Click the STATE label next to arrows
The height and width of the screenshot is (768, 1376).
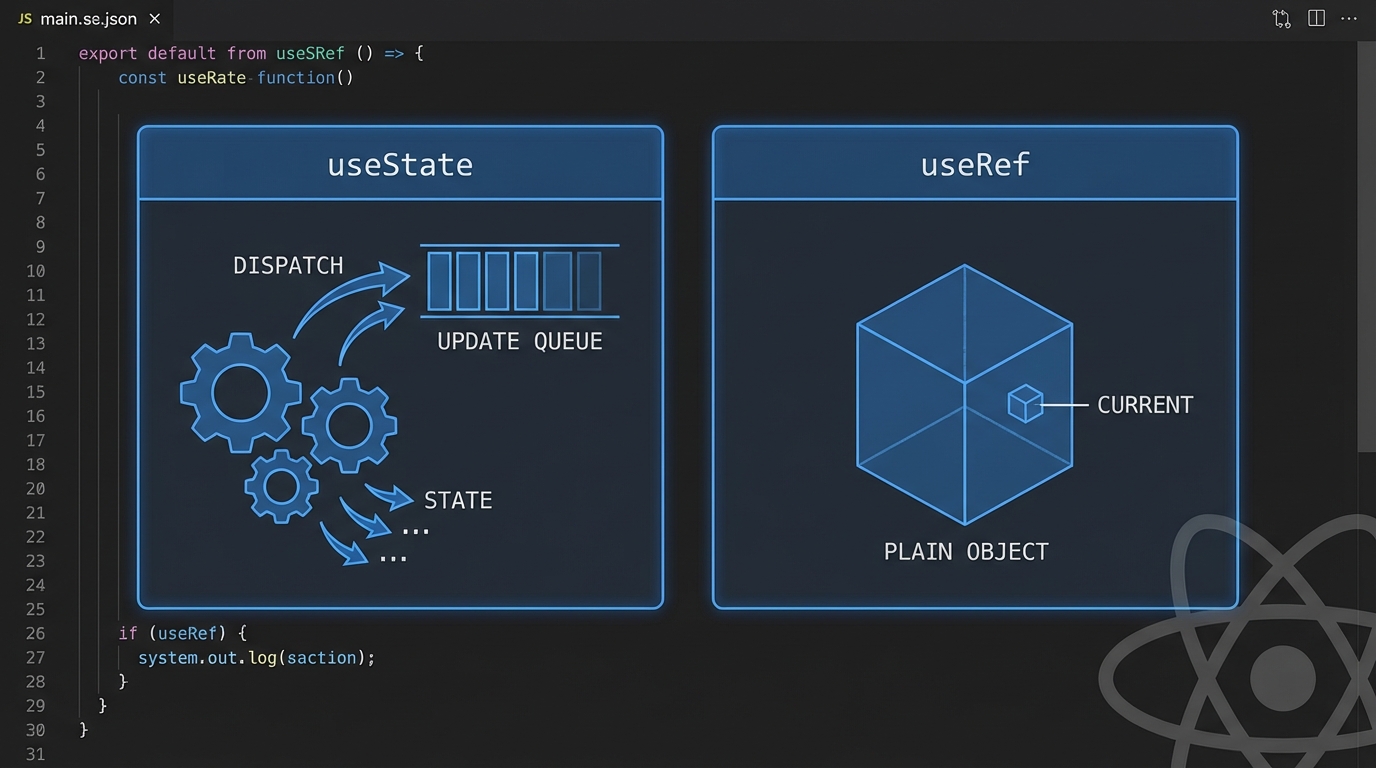click(x=458, y=500)
